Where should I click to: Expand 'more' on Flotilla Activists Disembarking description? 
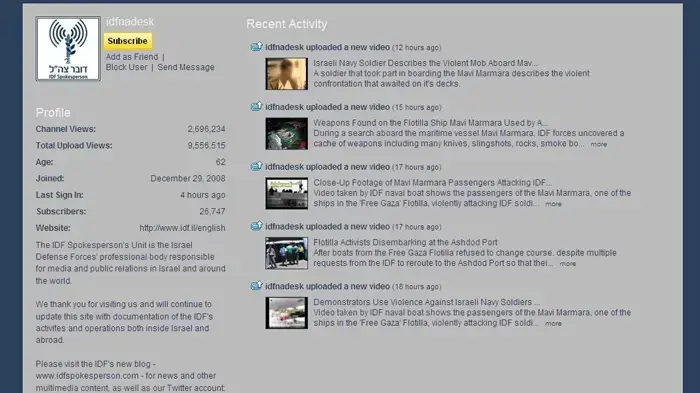(x=568, y=264)
